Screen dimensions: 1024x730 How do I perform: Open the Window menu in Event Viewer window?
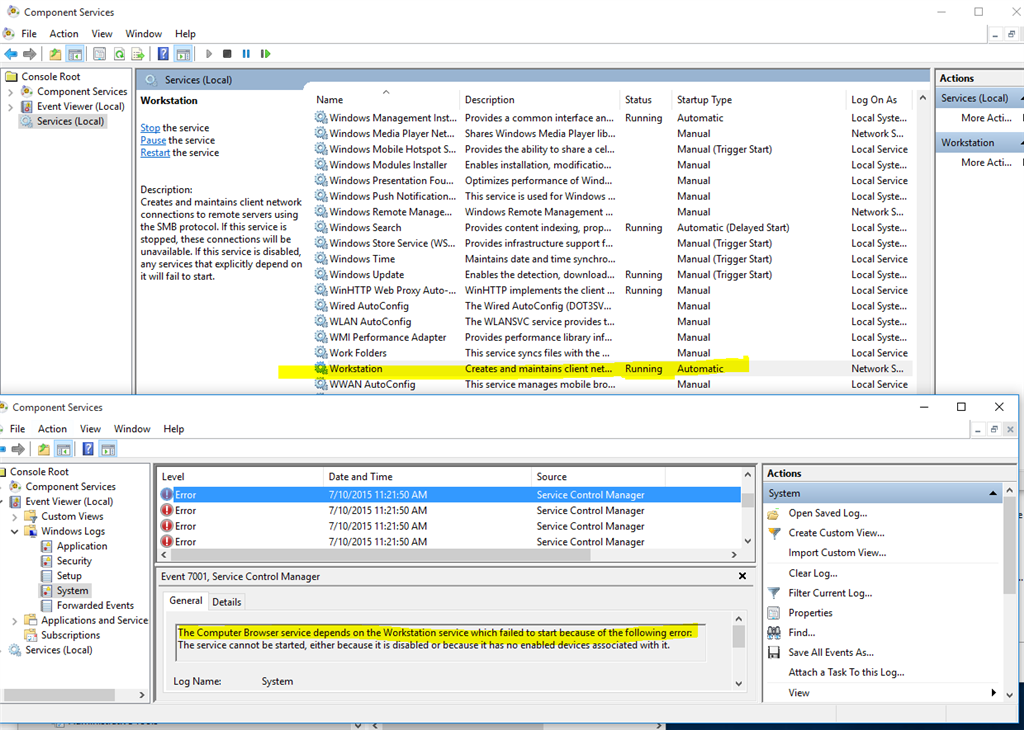(x=132, y=429)
